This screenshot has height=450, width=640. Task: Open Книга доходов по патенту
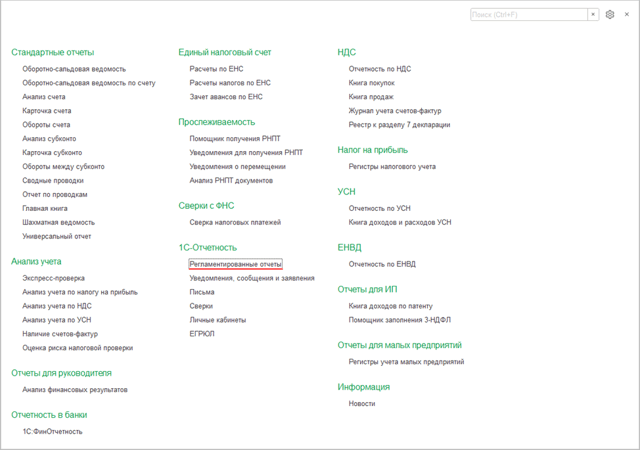[x=391, y=306]
